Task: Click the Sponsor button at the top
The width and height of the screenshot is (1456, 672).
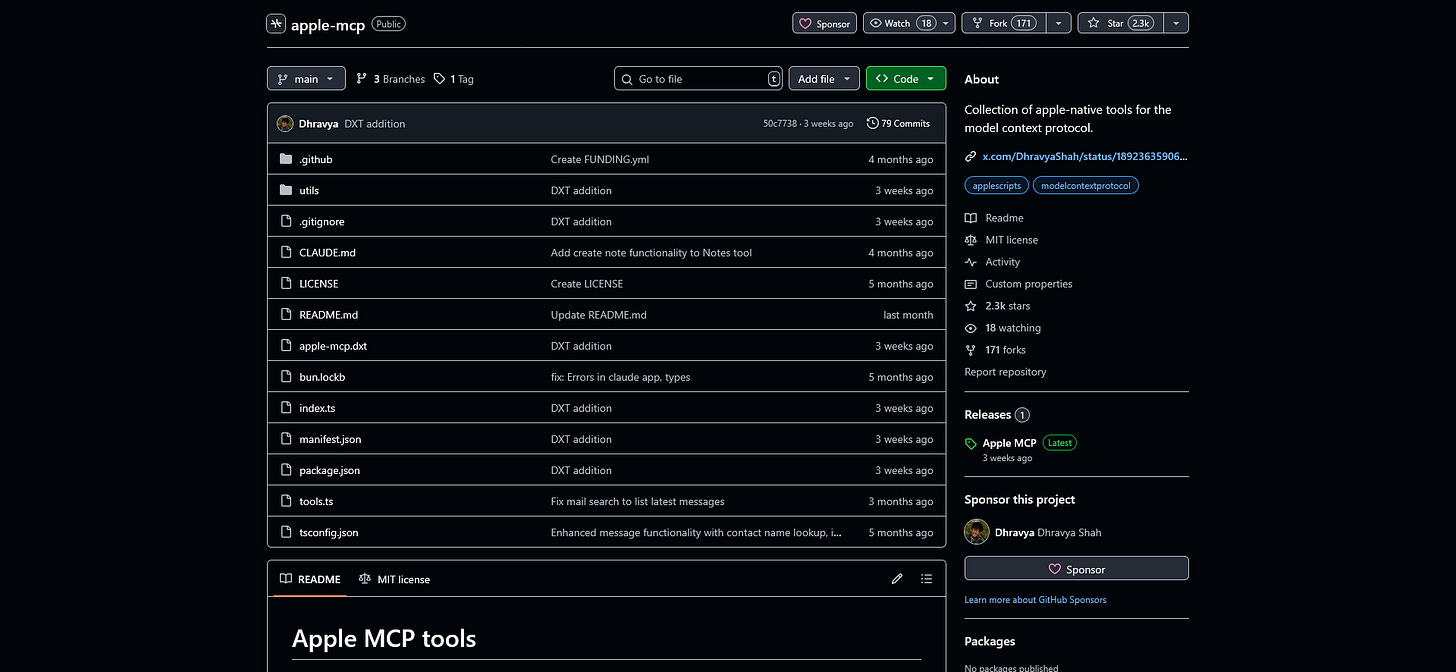Action: pos(824,23)
